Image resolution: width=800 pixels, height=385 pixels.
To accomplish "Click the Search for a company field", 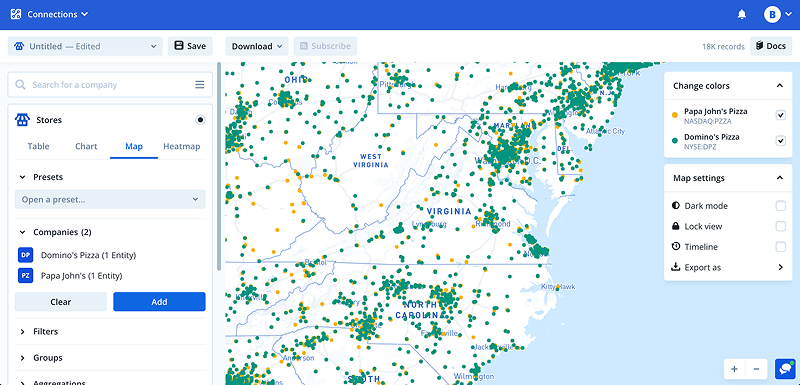I will pyautogui.click(x=110, y=85).
